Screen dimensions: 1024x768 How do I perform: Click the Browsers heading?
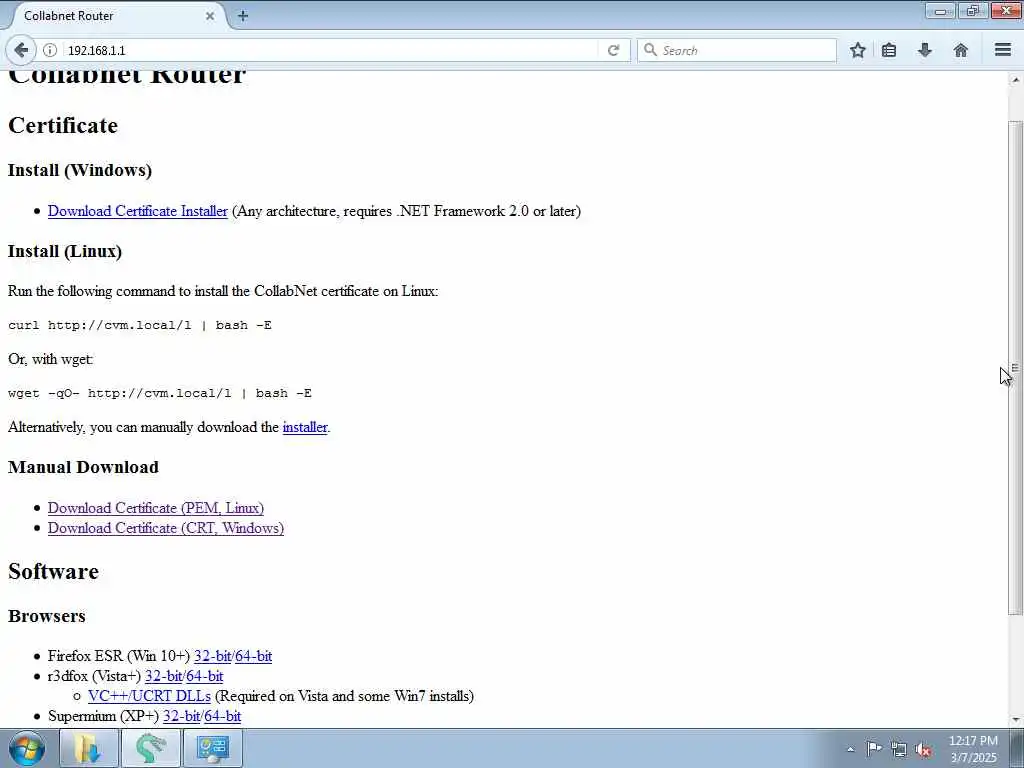tap(46, 616)
